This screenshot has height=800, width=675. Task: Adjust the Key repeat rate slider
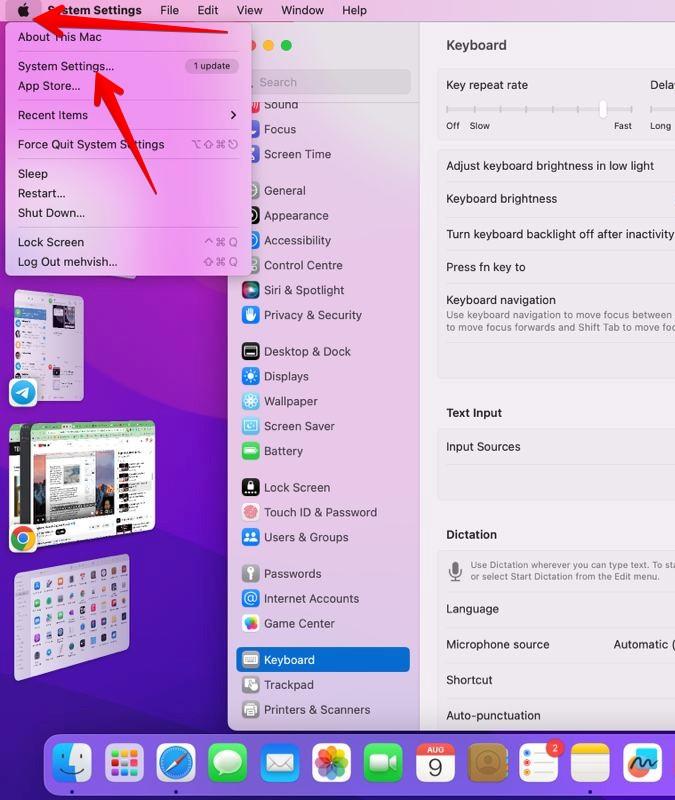pyautogui.click(x=603, y=109)
